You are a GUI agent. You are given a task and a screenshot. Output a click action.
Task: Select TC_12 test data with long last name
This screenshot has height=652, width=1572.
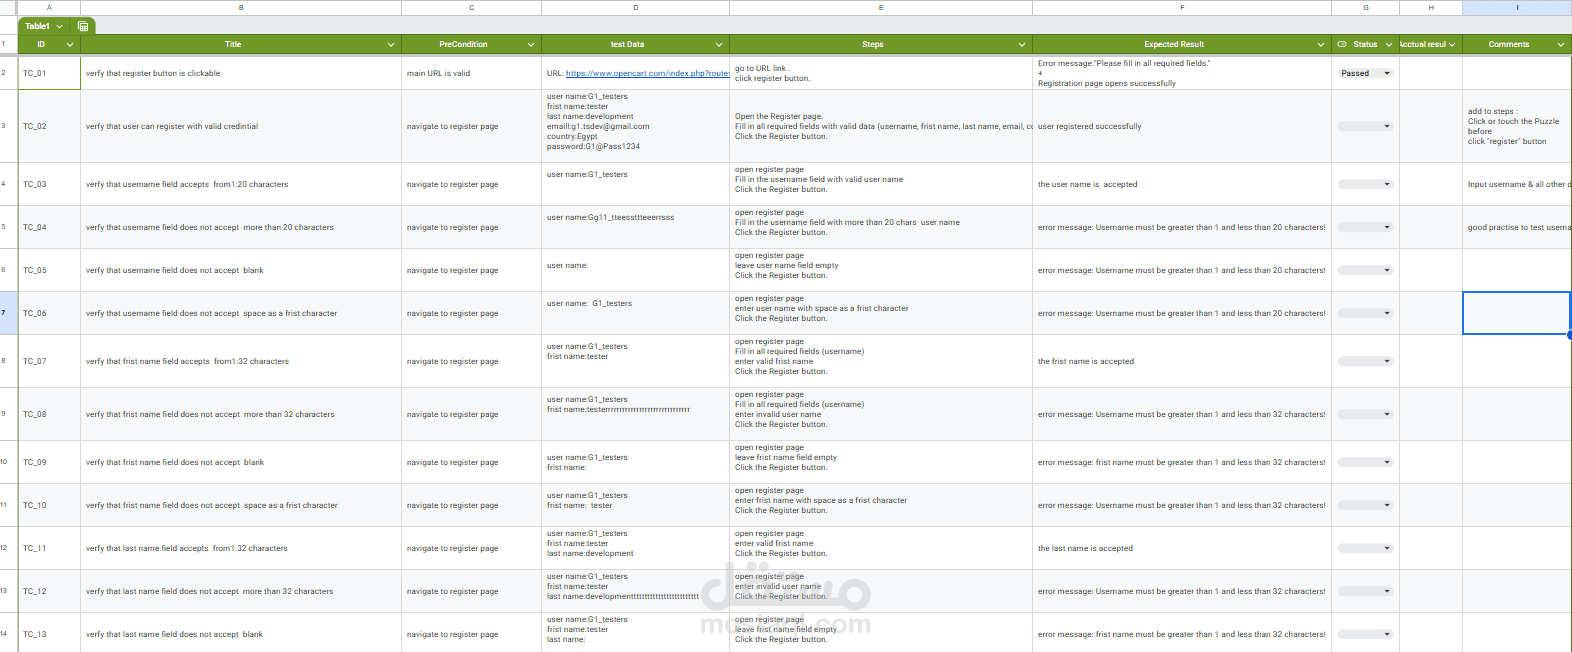coord(635,591)
